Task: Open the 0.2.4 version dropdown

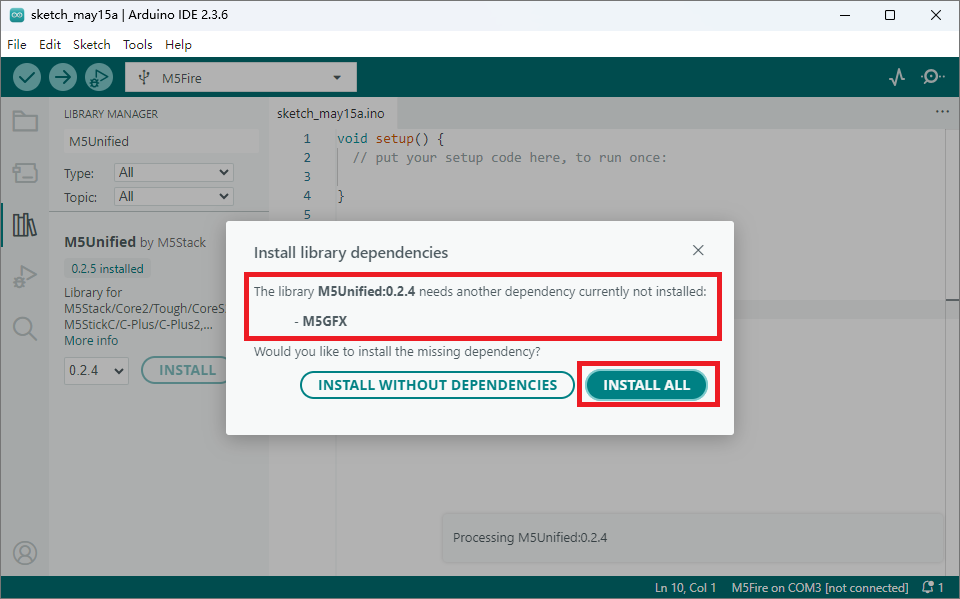Action: 96,371
